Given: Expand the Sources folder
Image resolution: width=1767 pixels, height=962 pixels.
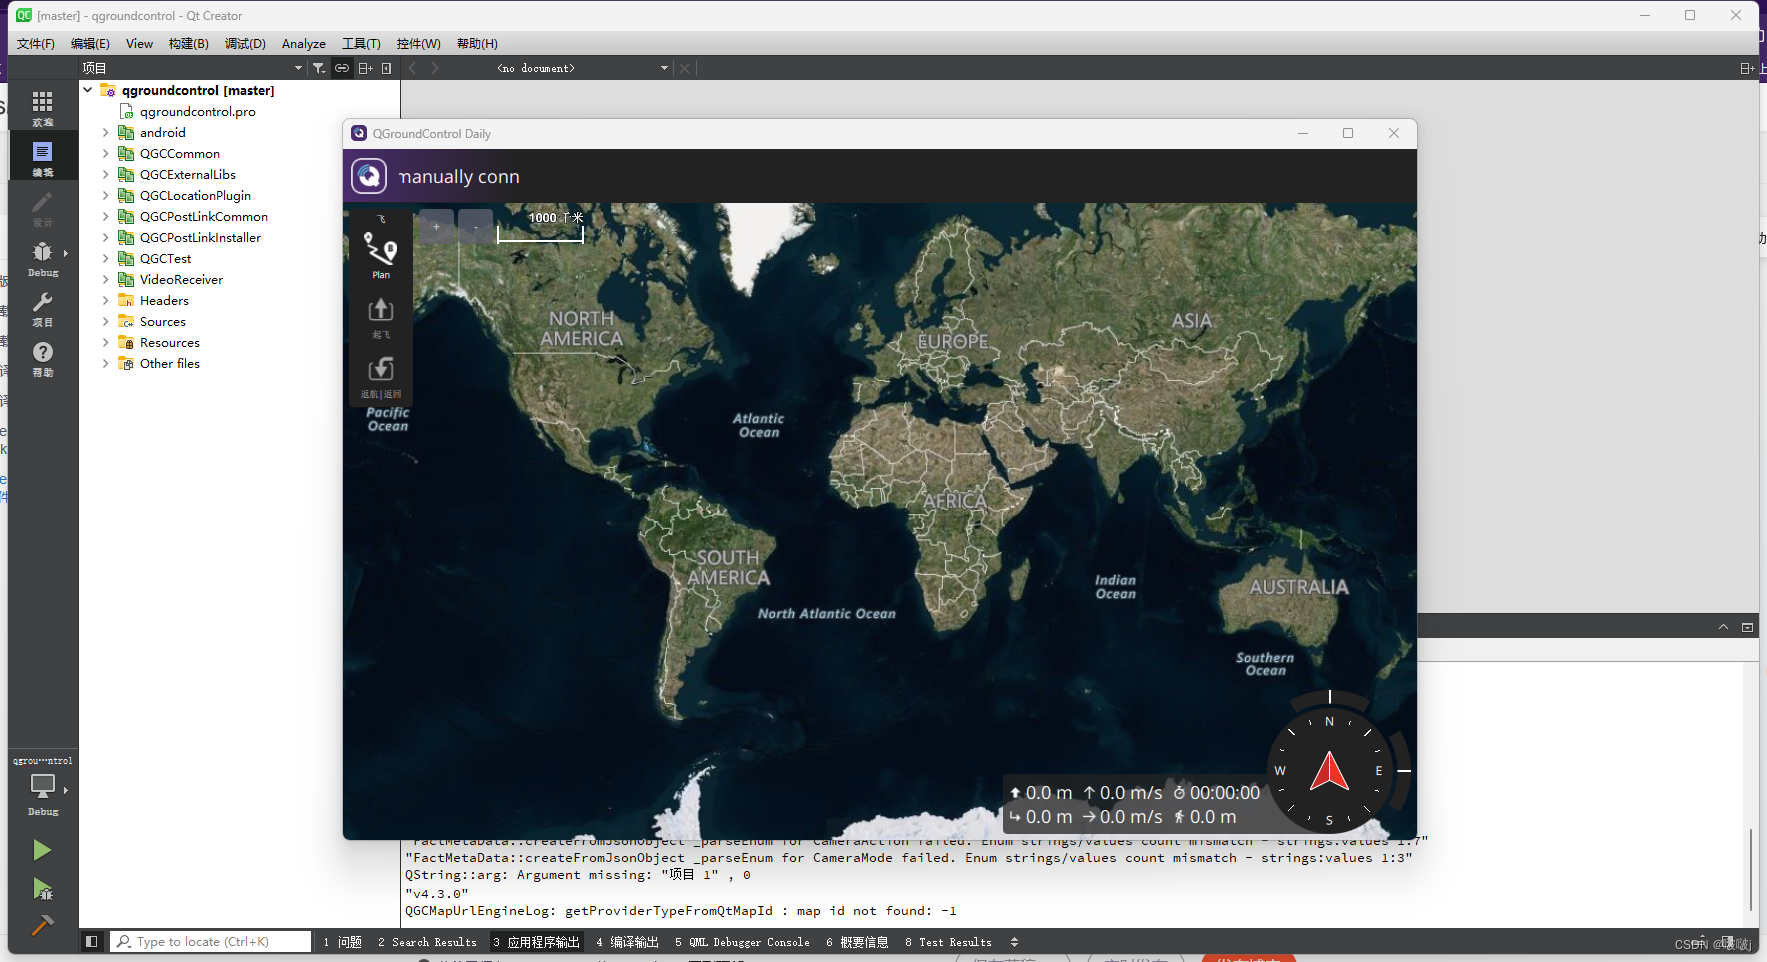Looking at the screenshot, I should tap(105, 321).
